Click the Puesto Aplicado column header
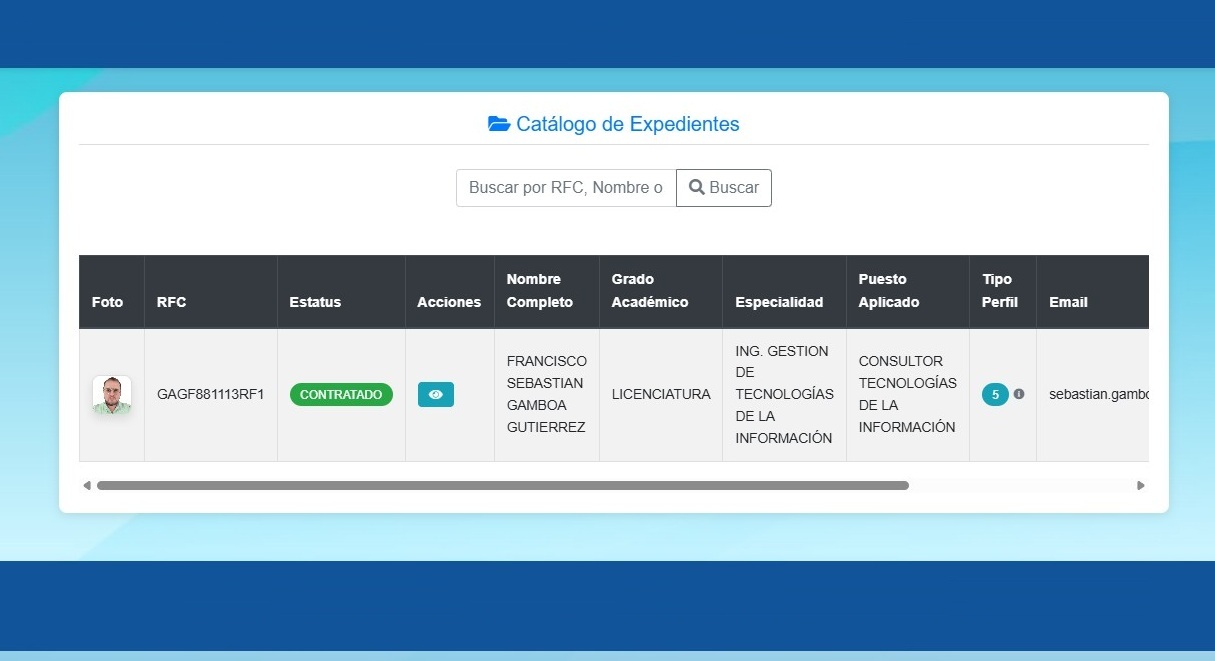Viewport: 1215px width, 661px height. click(x=889, y=291)
